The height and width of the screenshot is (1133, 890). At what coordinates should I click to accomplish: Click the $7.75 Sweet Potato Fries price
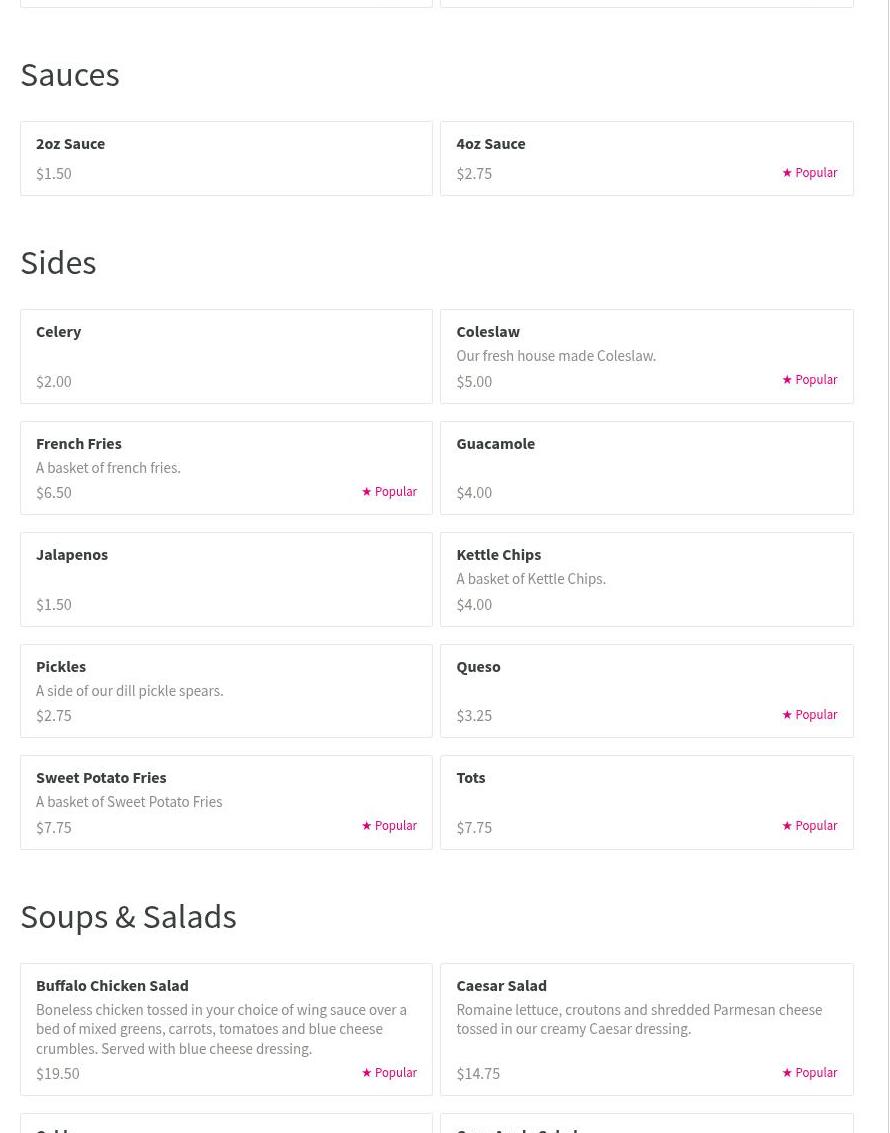click(x=54, y=827)
